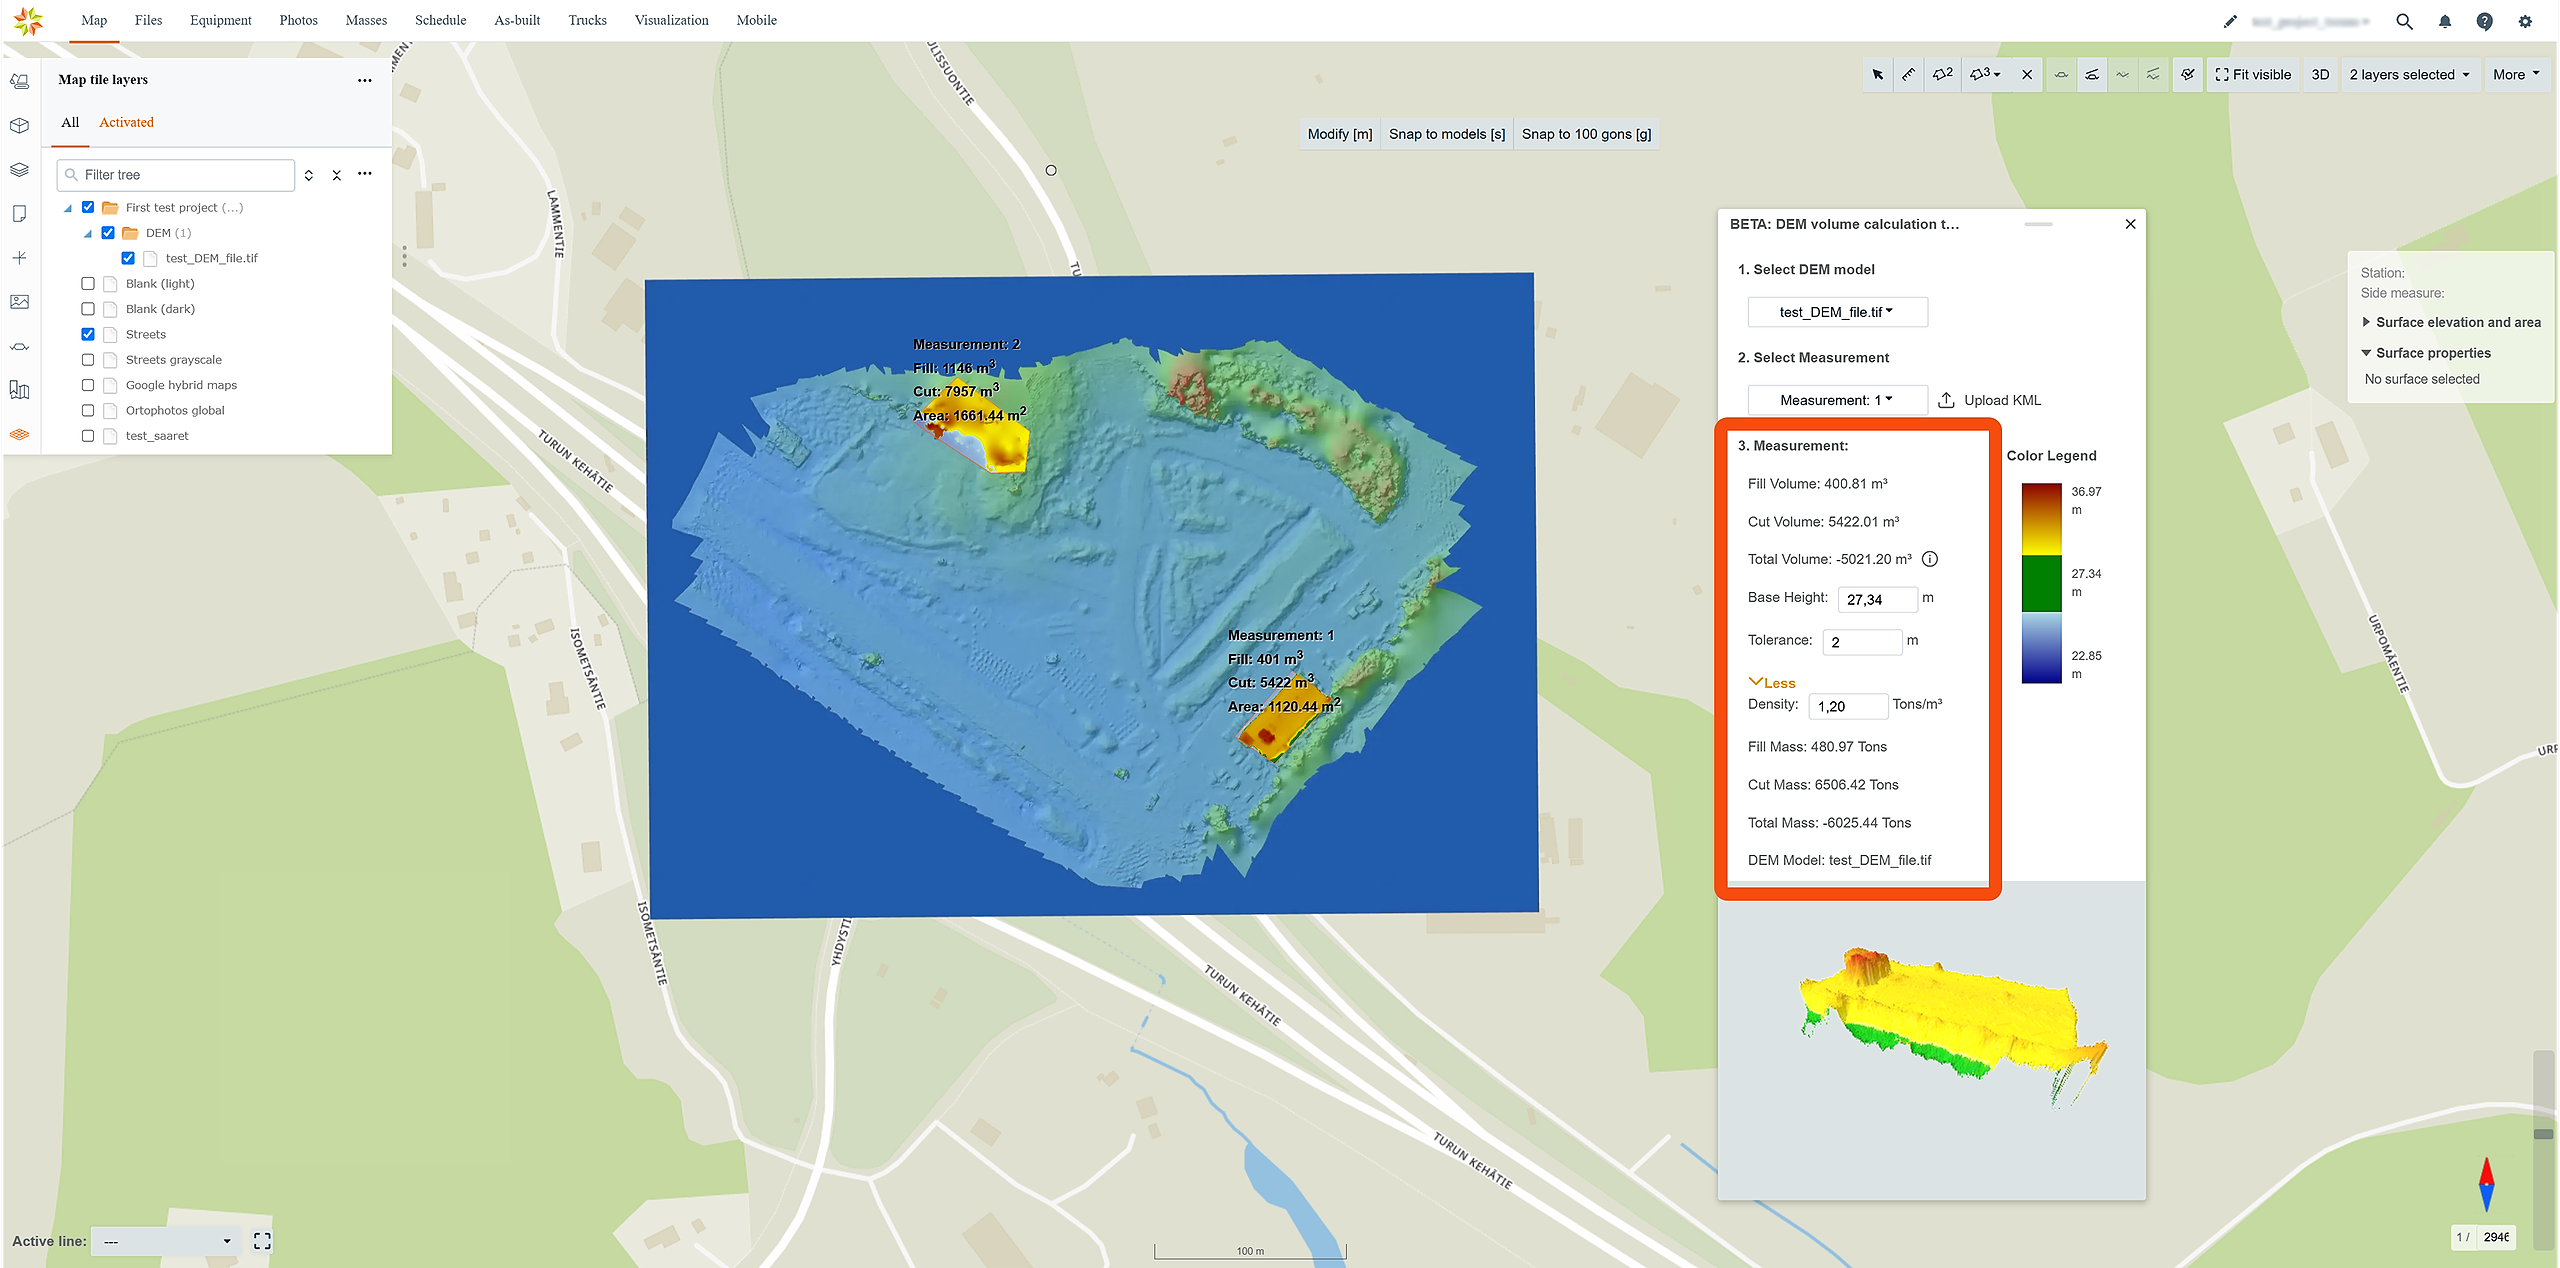The height and width of the screenshot is (1268, 2560).
Task: Click the Color Legend gradient bar
Action: point(2041,583)
